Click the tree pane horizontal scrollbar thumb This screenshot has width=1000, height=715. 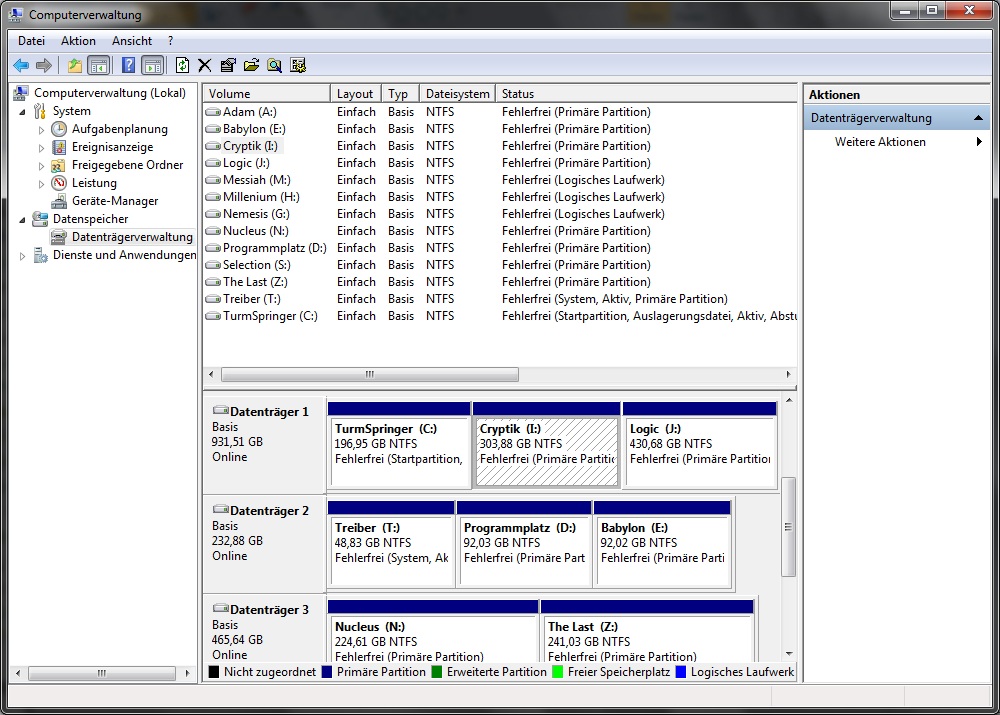102,673
